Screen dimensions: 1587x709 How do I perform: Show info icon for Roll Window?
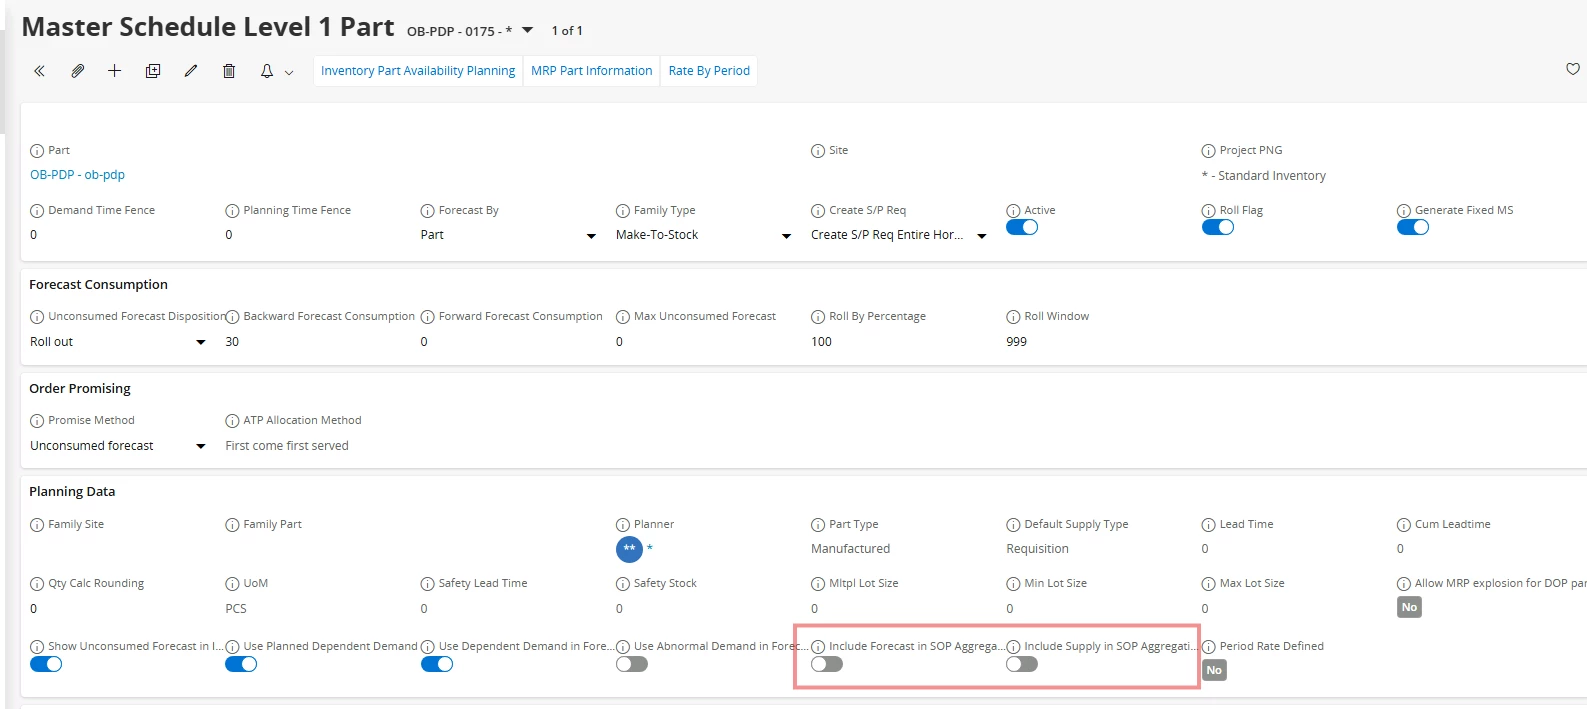click(x=1013, y=317)
